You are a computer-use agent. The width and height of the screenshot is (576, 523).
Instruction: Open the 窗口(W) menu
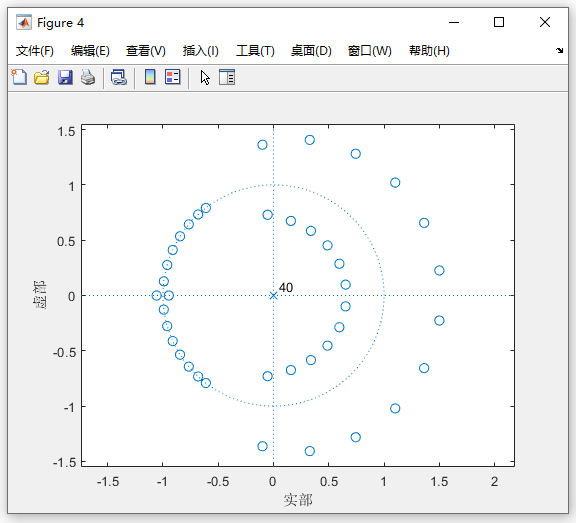pos(370,51)
